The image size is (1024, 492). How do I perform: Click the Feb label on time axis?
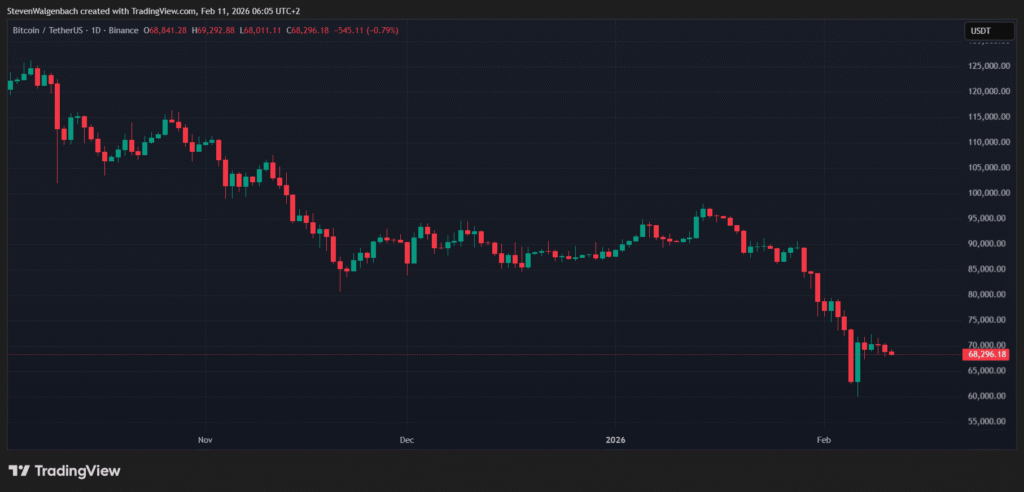pos(824,440)
